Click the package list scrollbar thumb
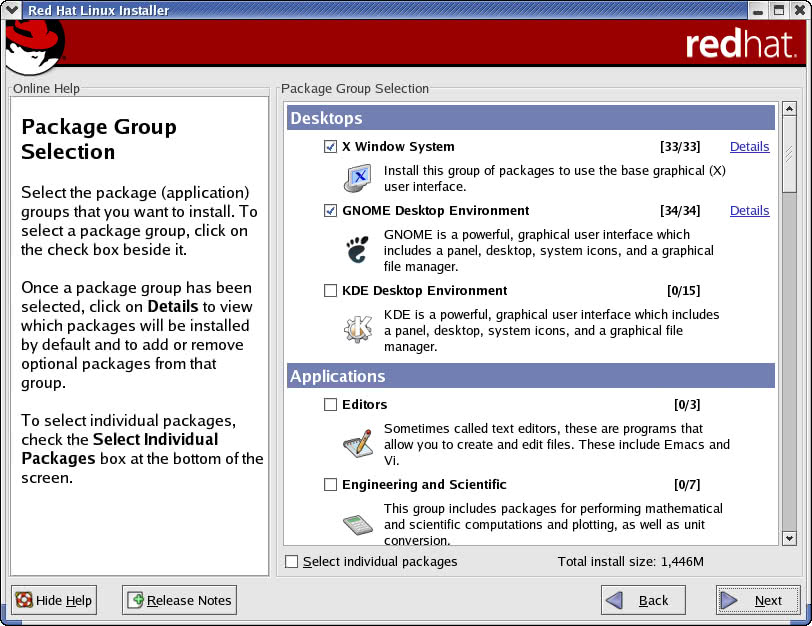The height and width of the screenshot is (626, 812). [789, 154]
